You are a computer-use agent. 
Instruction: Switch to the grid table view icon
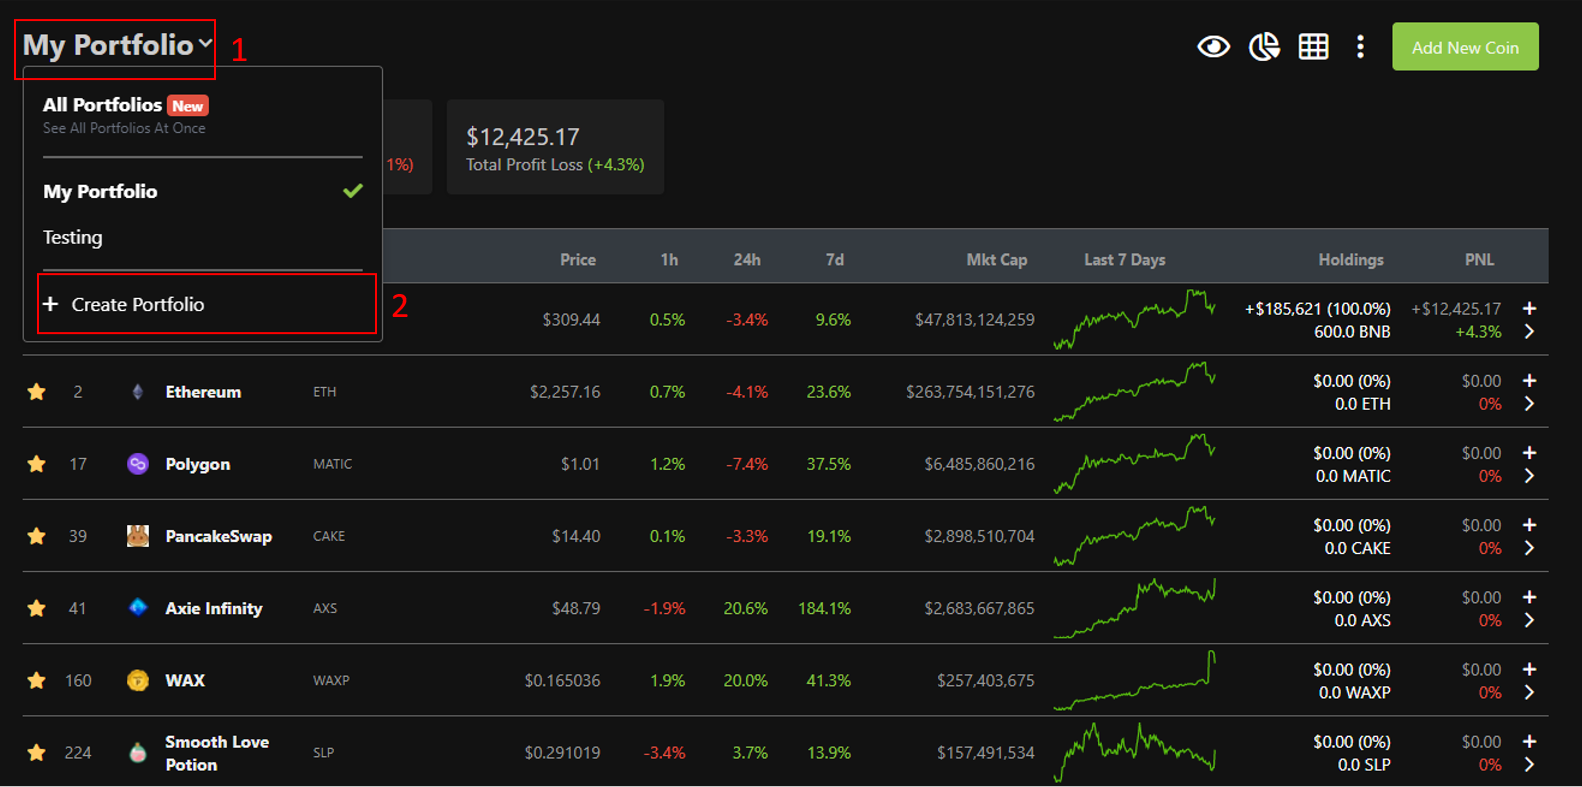coord(1313,47)
